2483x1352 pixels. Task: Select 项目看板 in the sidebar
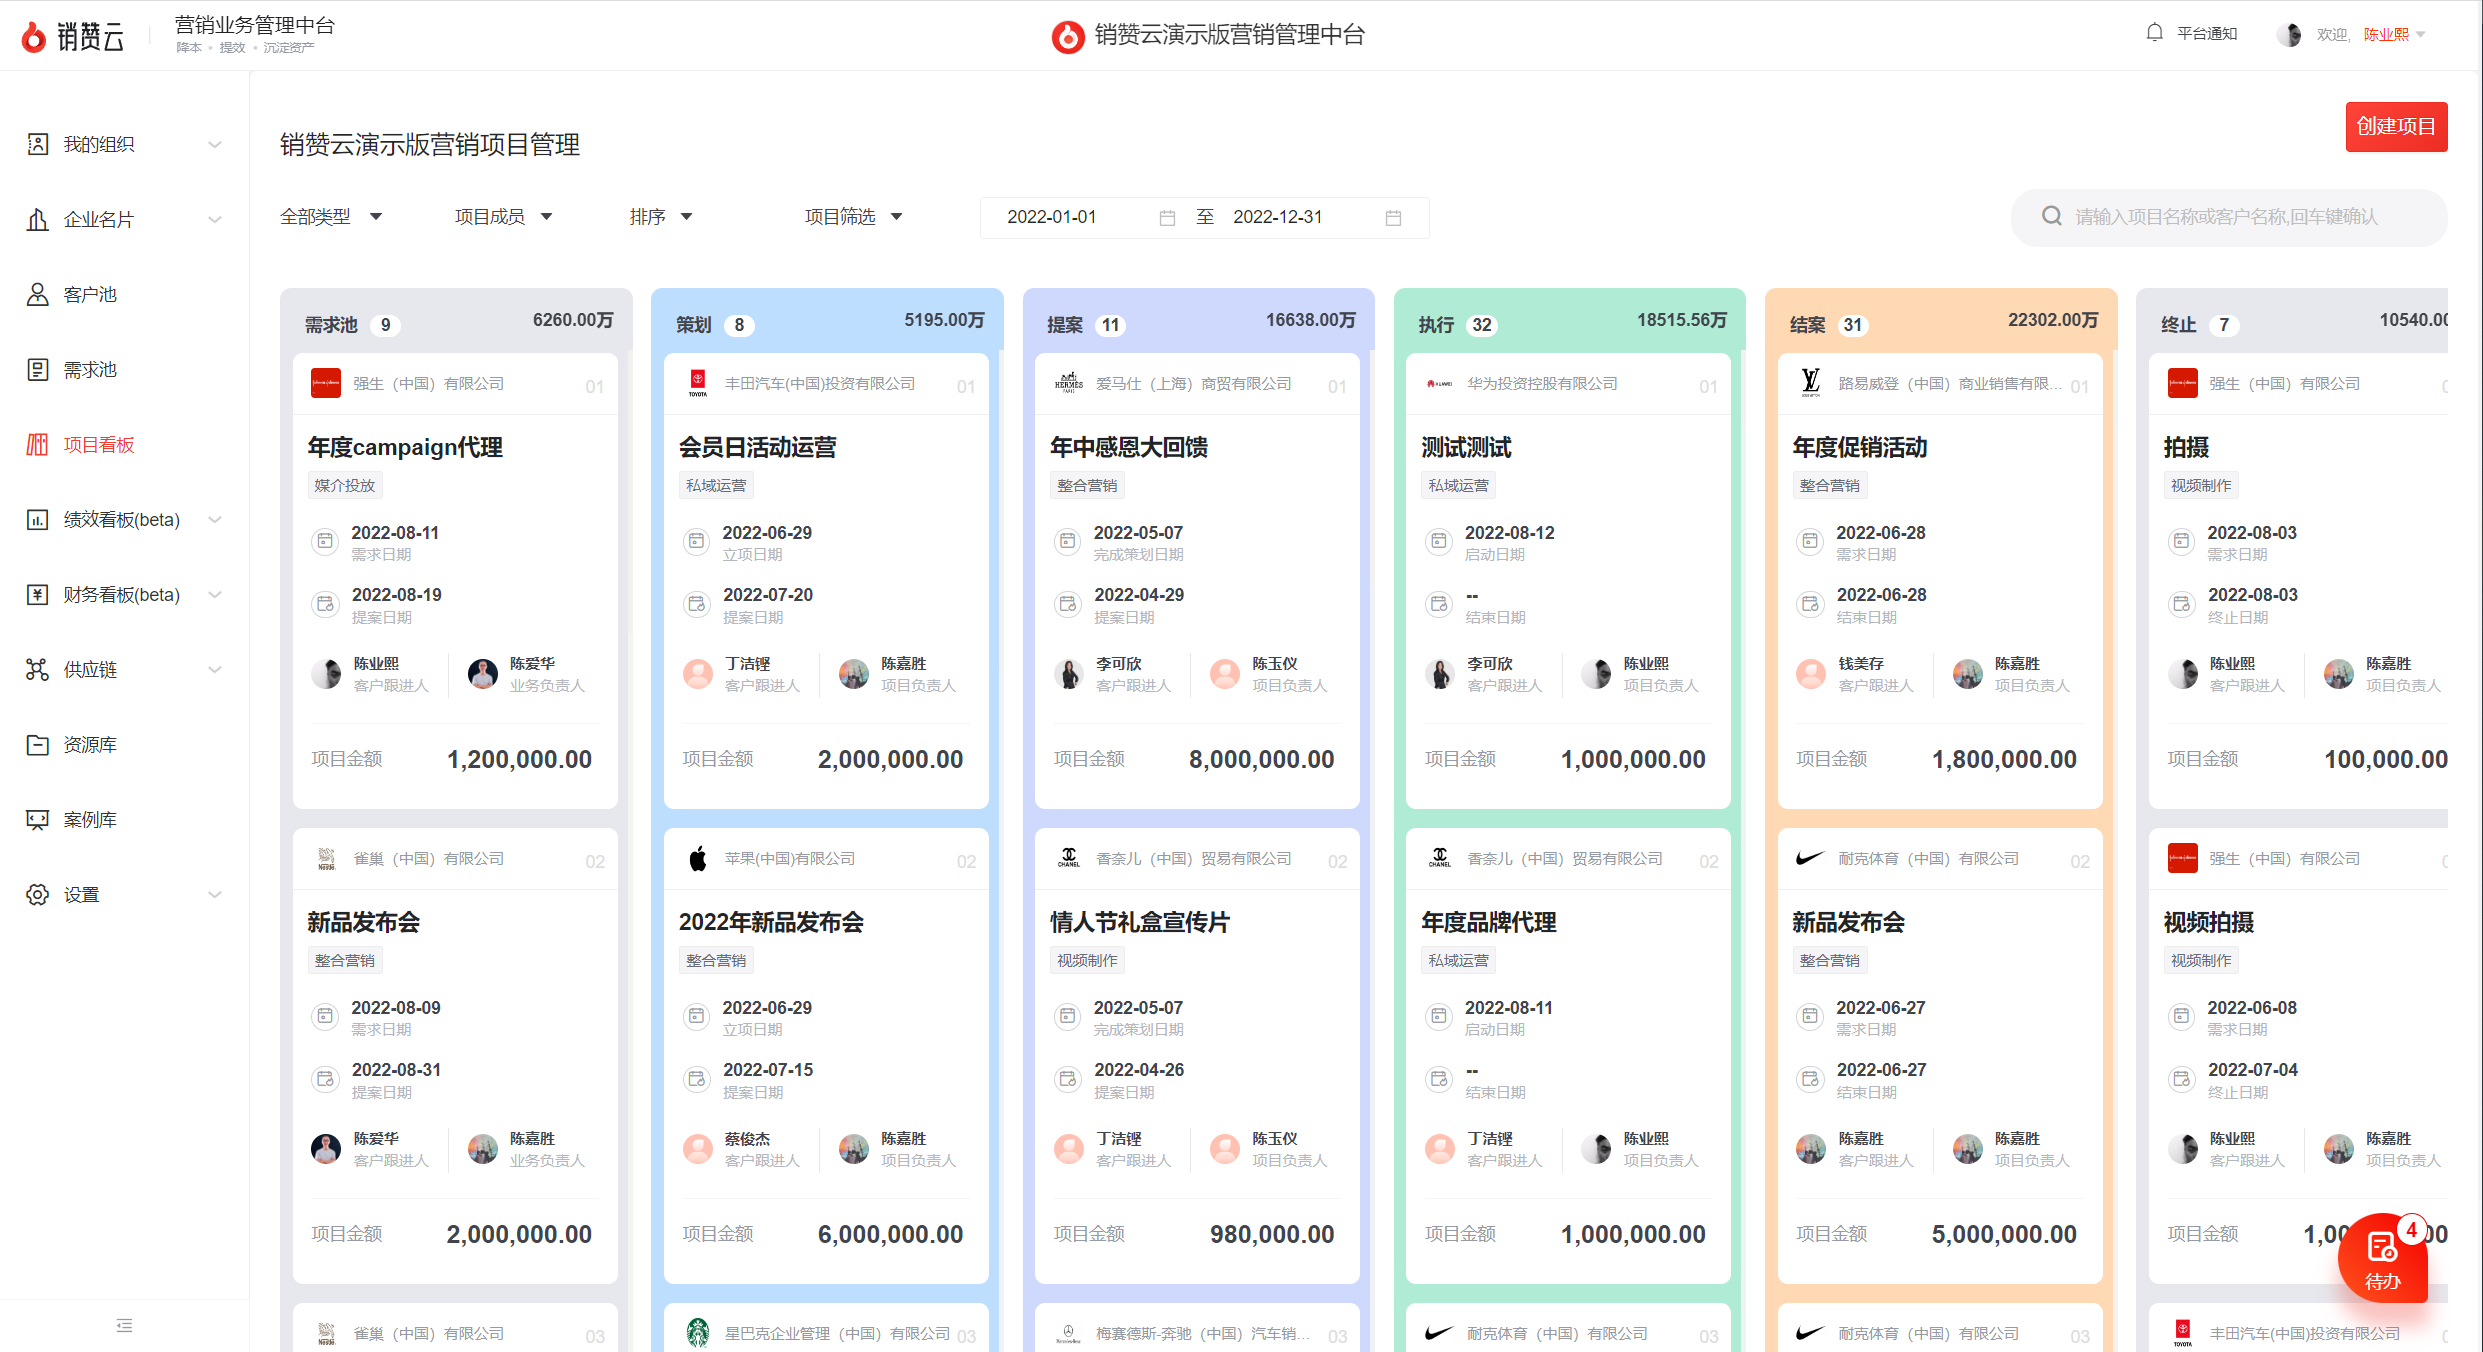click(x=99, y=444)
